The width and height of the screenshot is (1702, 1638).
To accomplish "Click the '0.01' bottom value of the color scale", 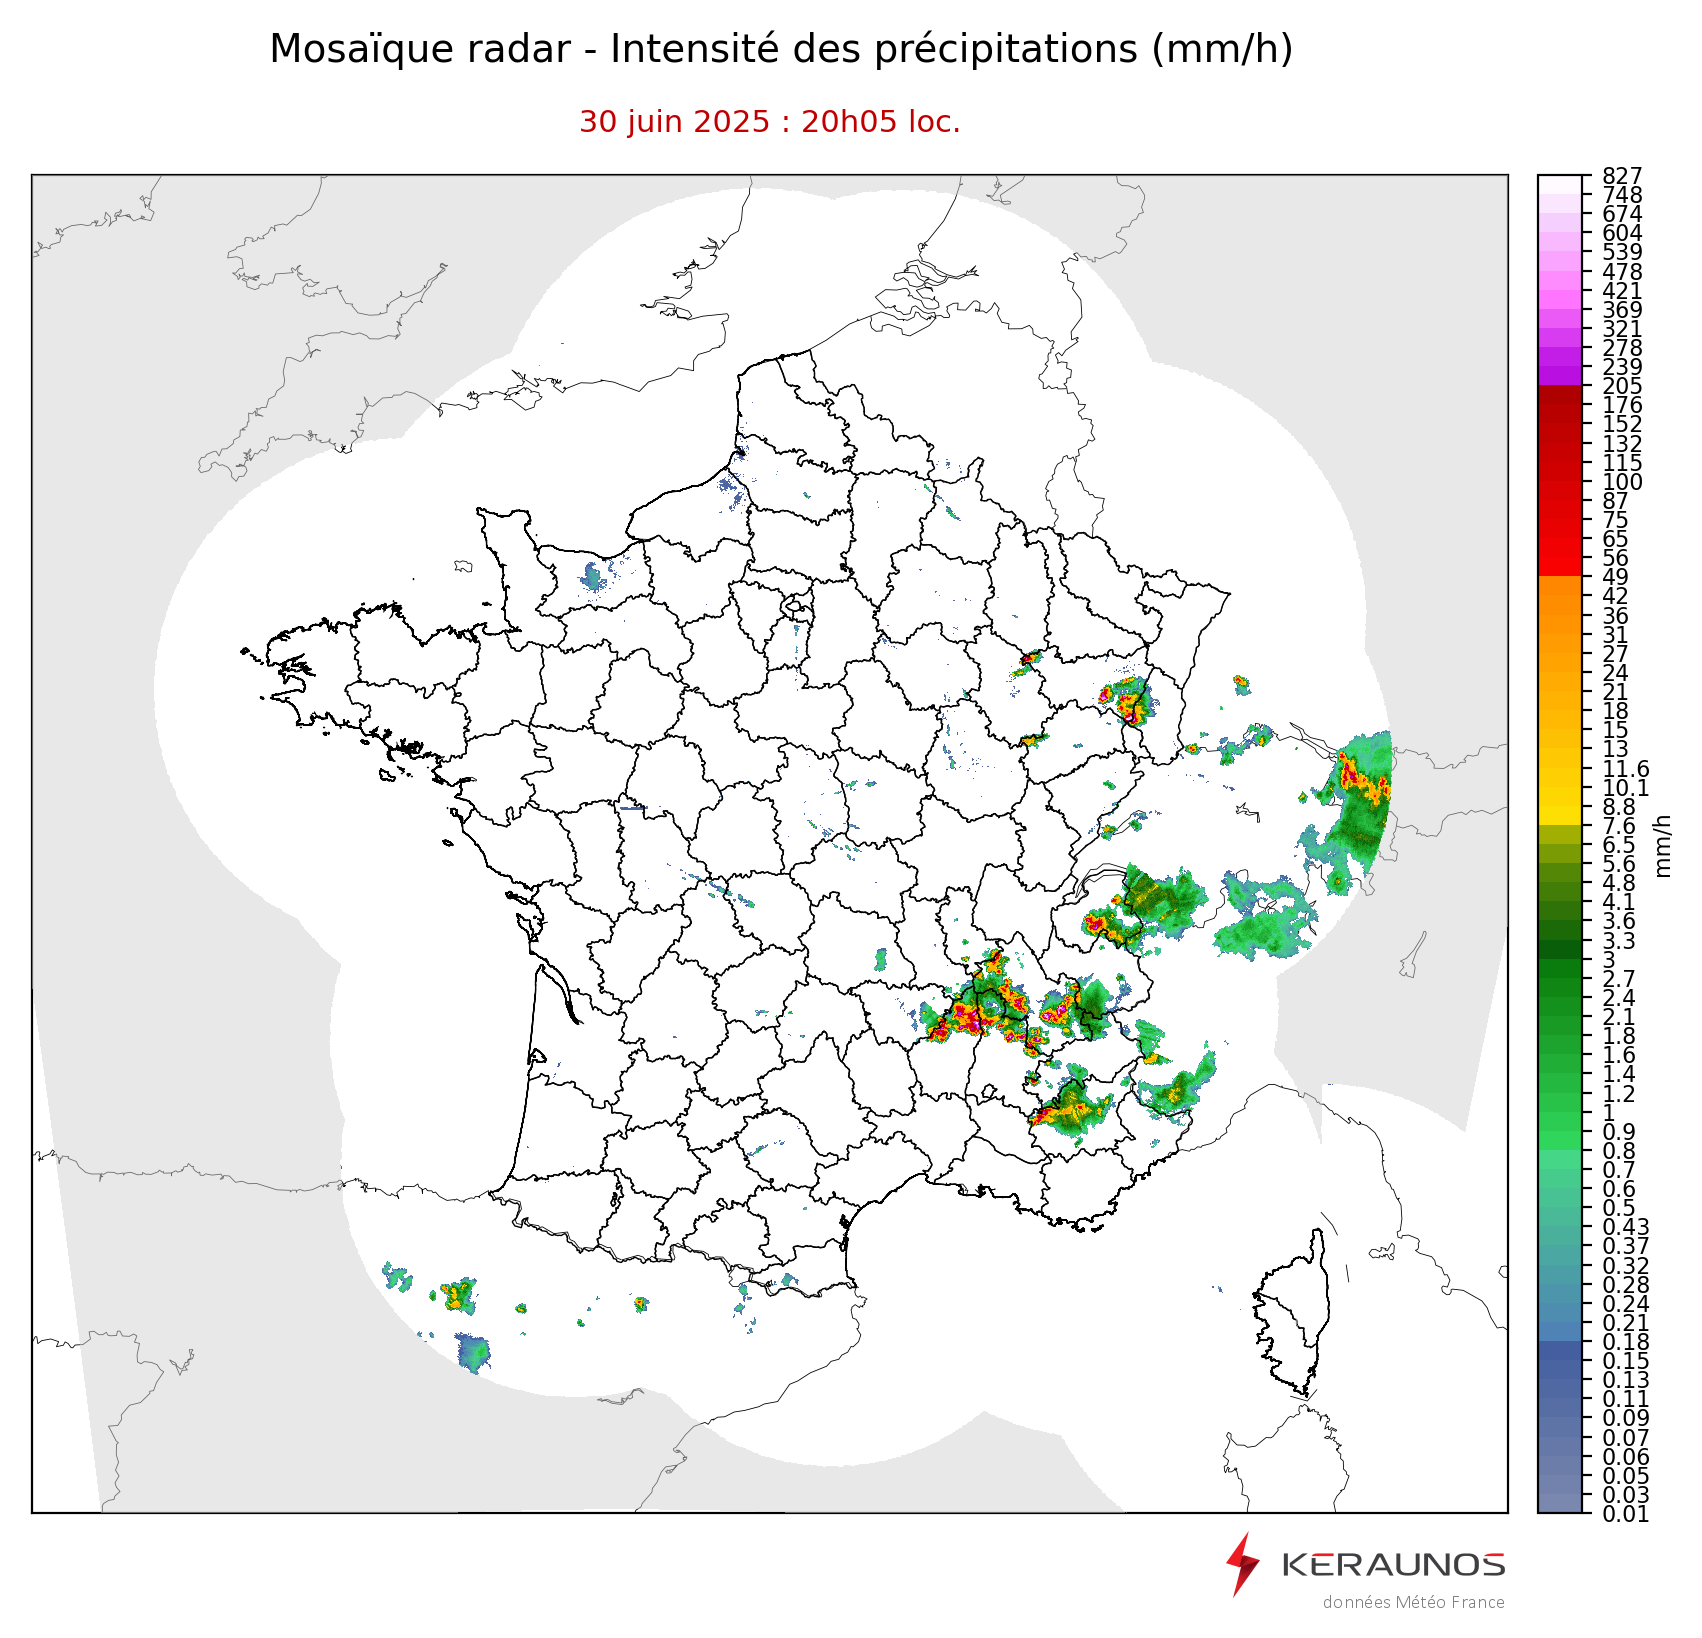I will click(1625, 1513).
